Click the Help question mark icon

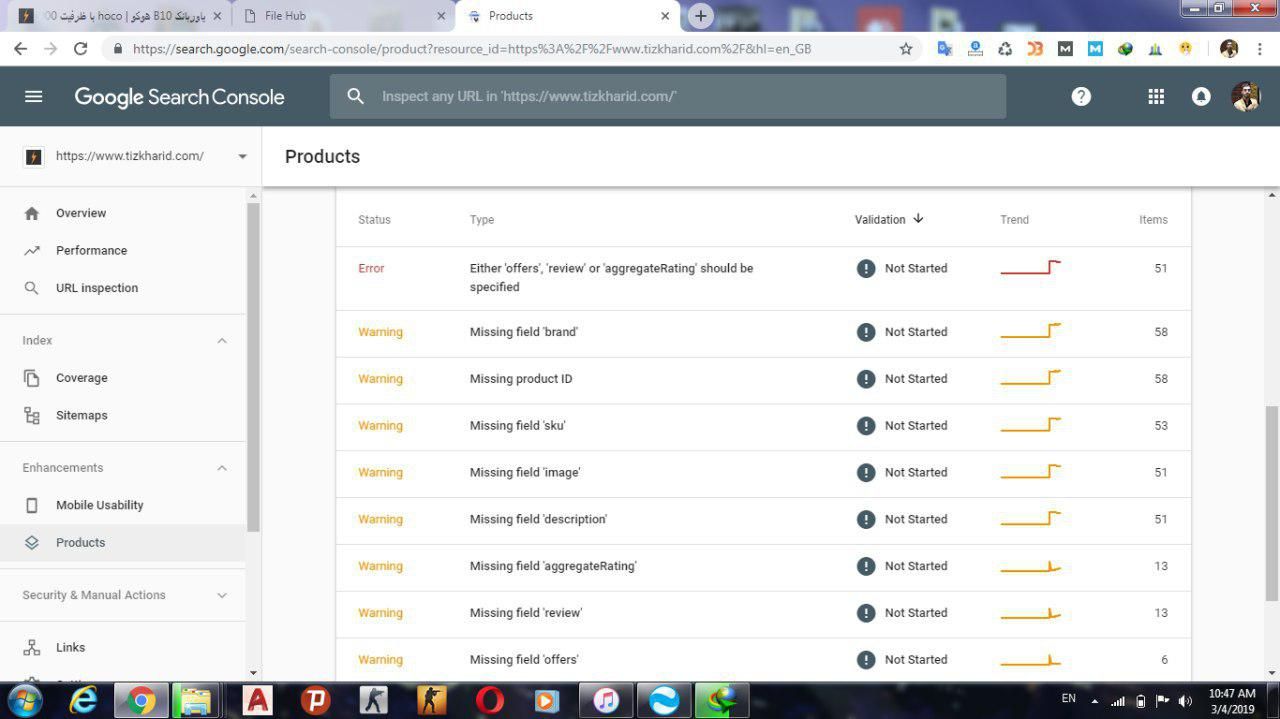click(1081, 96)
